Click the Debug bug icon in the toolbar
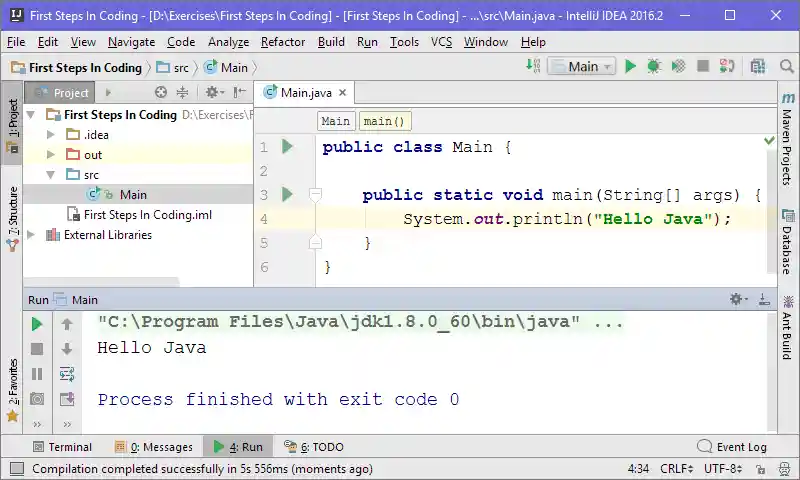Viewport: 800px width, 480px height. point(654,67)
